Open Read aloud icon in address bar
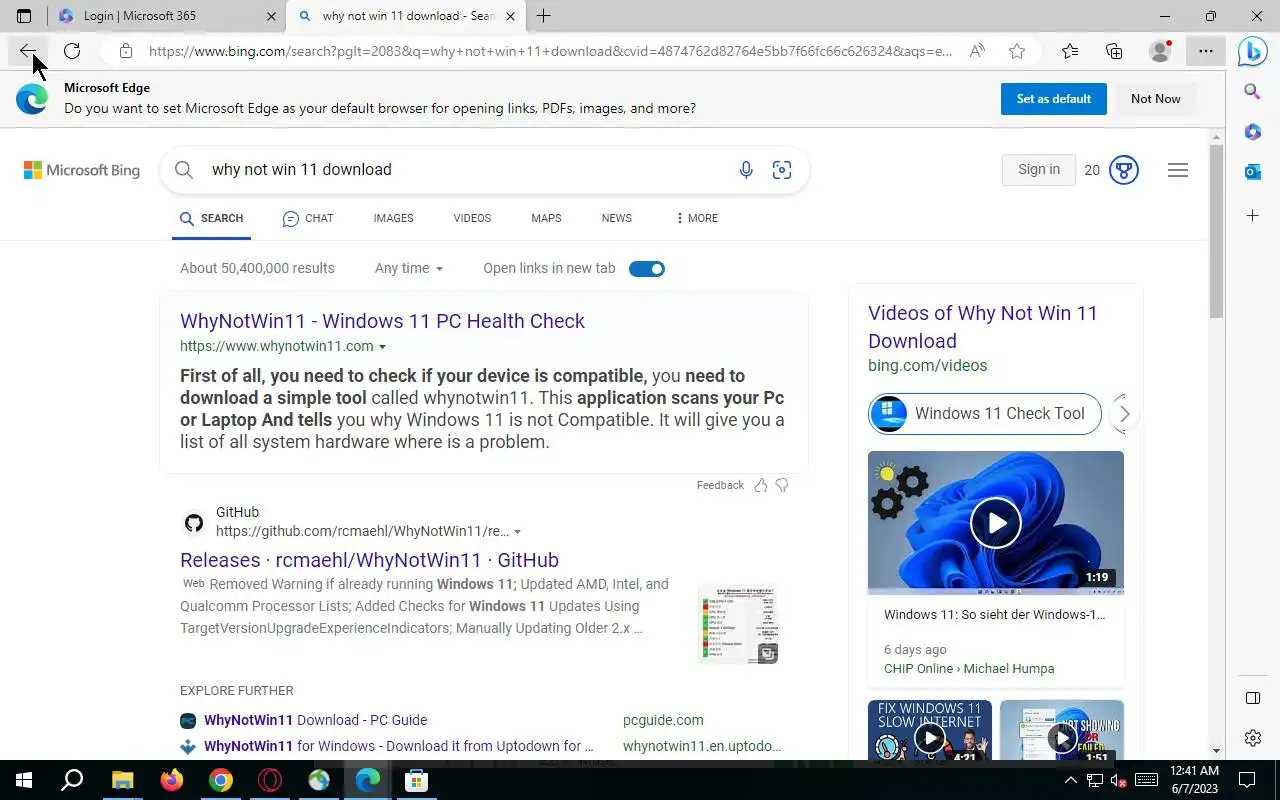This screenshot has height=800, width=1280. [977, 51]
